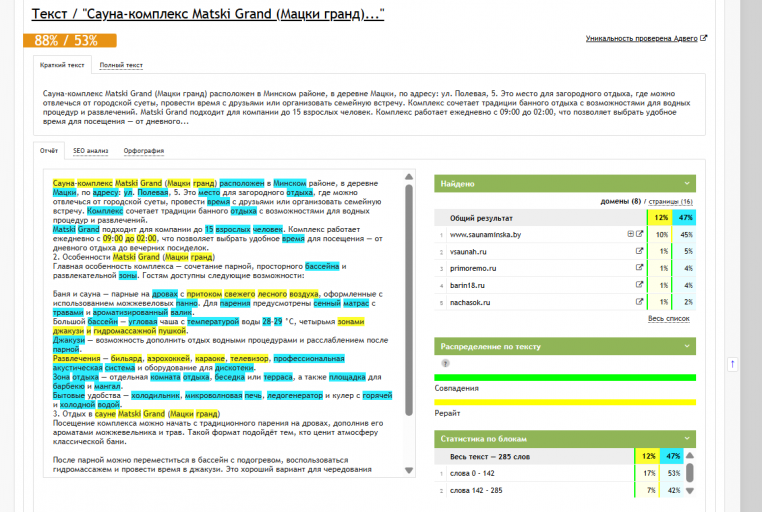Collapse 'Статистика по блокам' section
The height and width of the screenshot is (512, 762).
[x=687, y=439]
